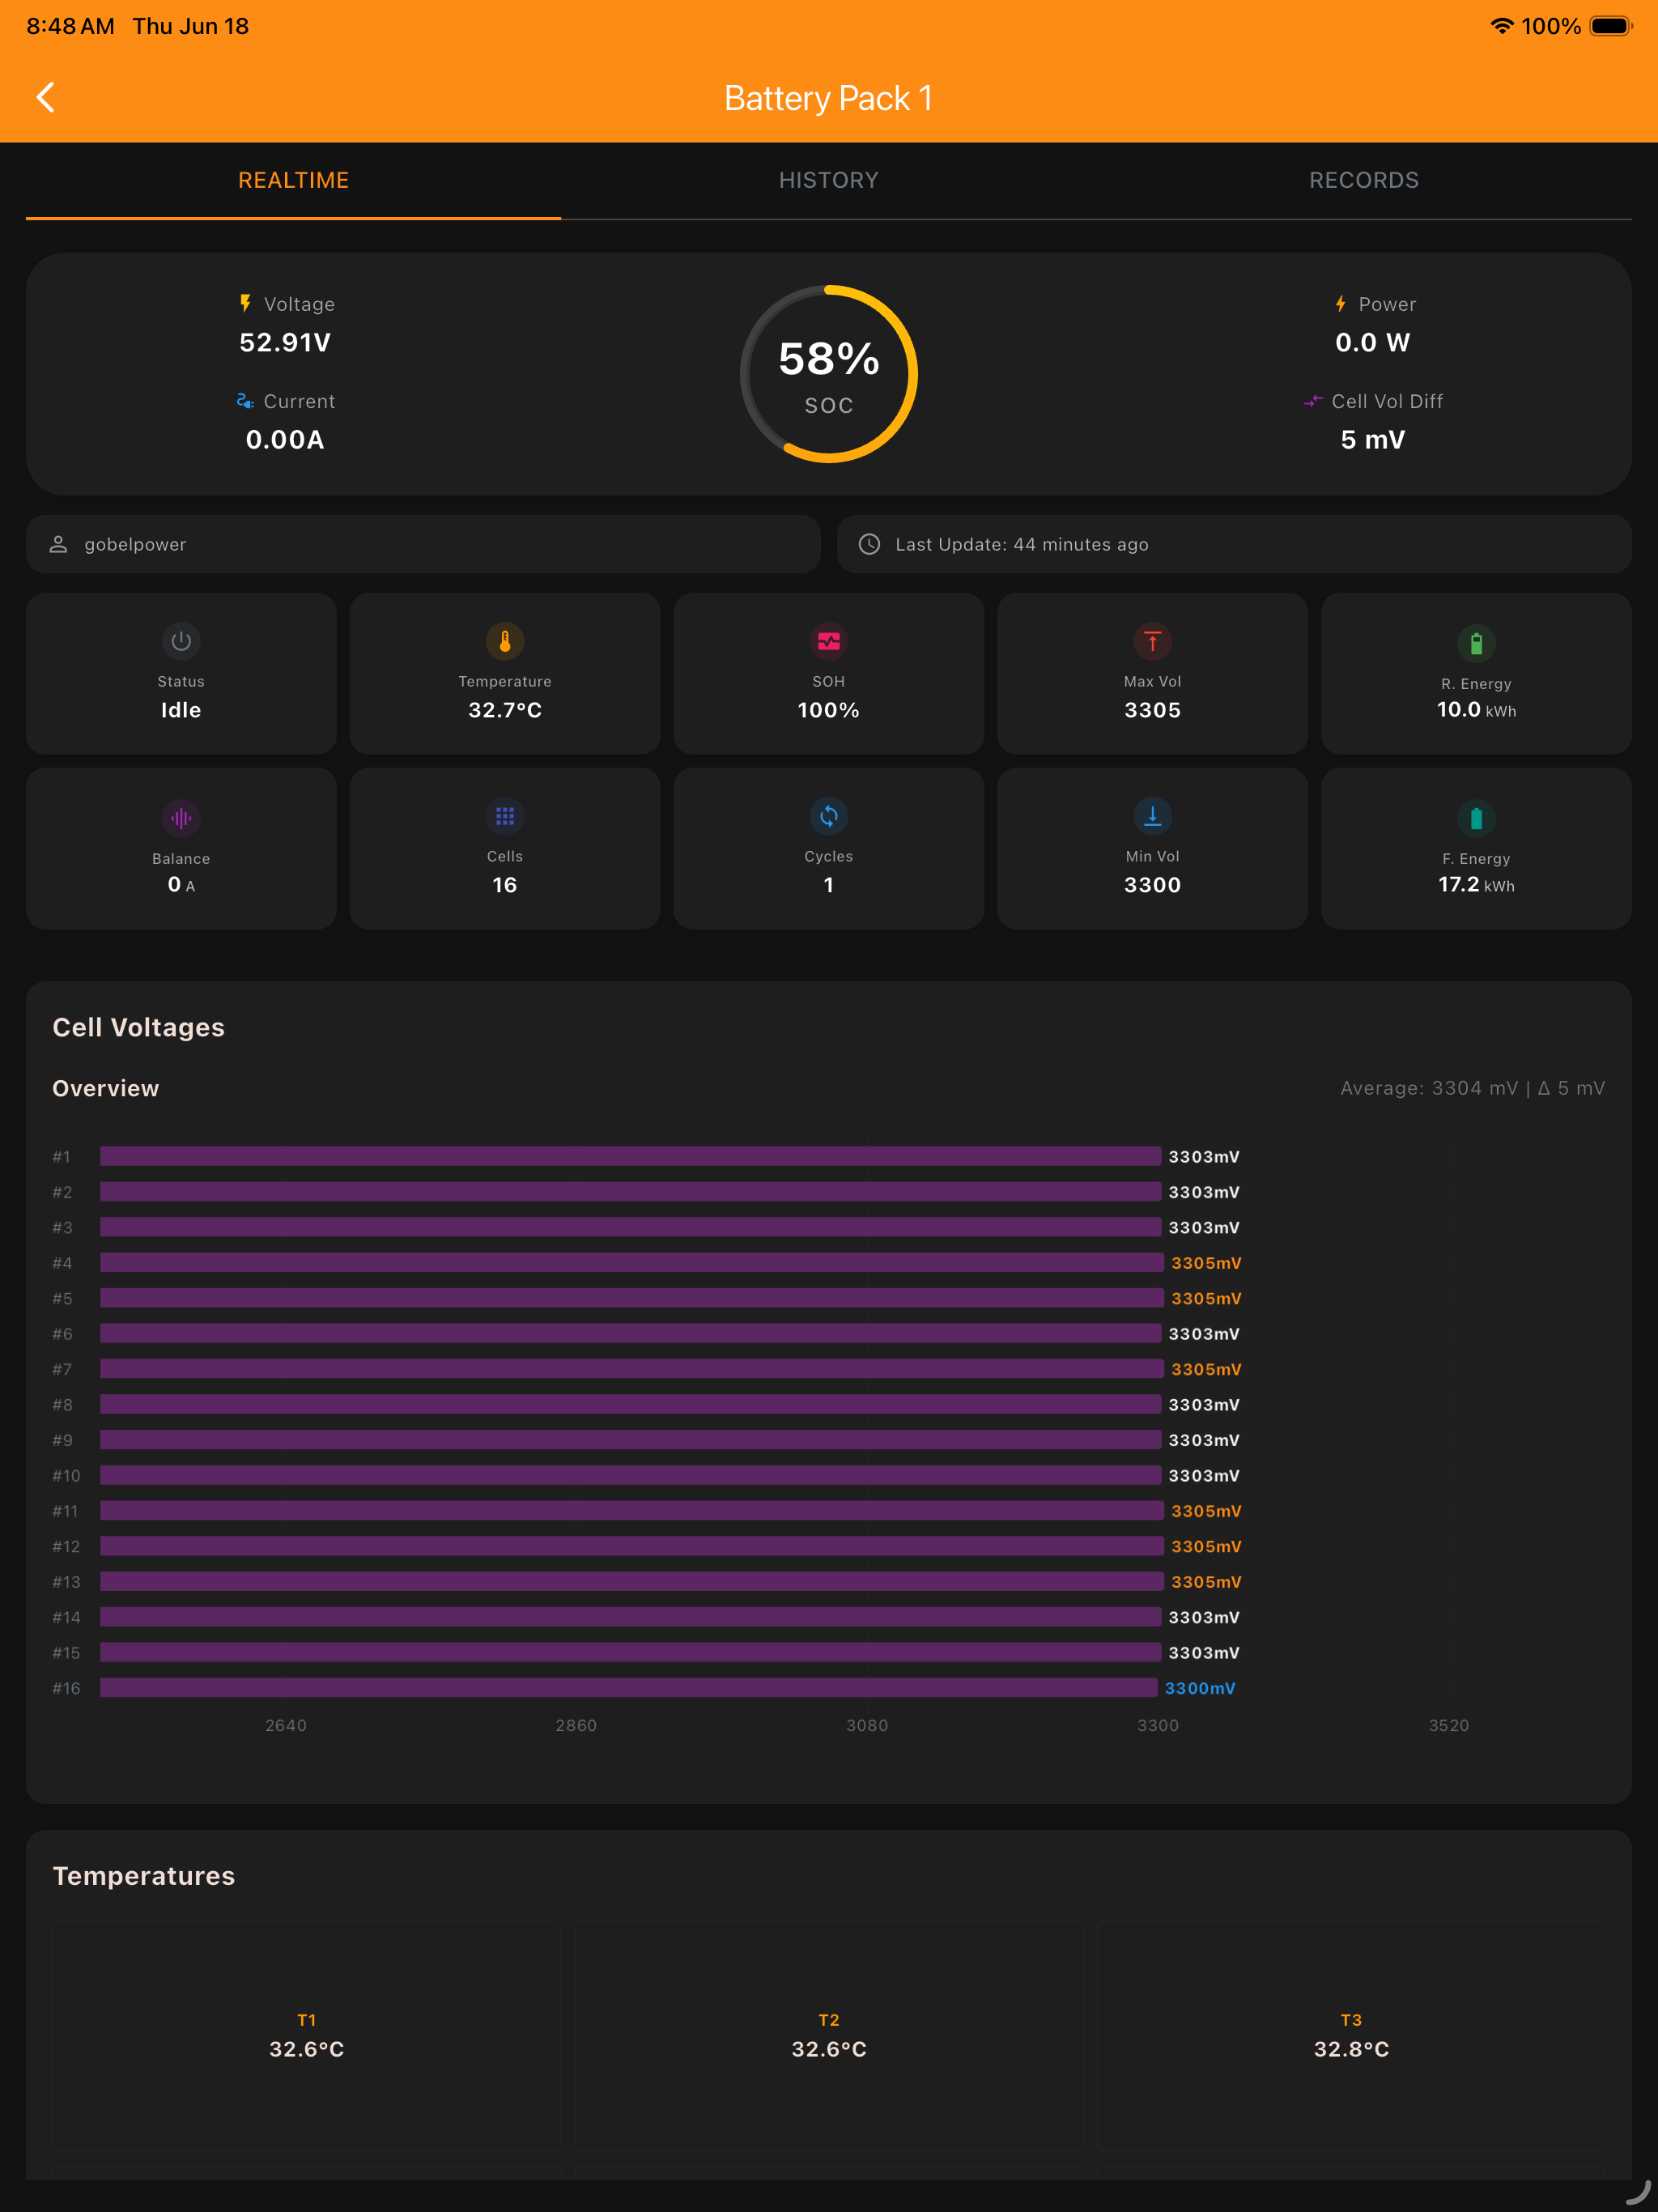The height and width of the screenshot is (2212, 1658).
Task: Tap the T3 32.8°C temperature card
Action: point(1351,2035)
